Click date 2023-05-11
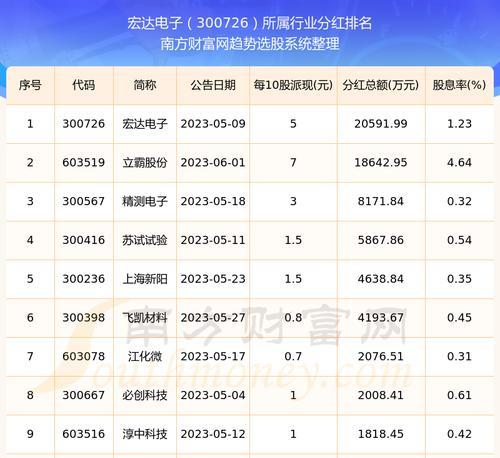500x458 pixels. 213,240
